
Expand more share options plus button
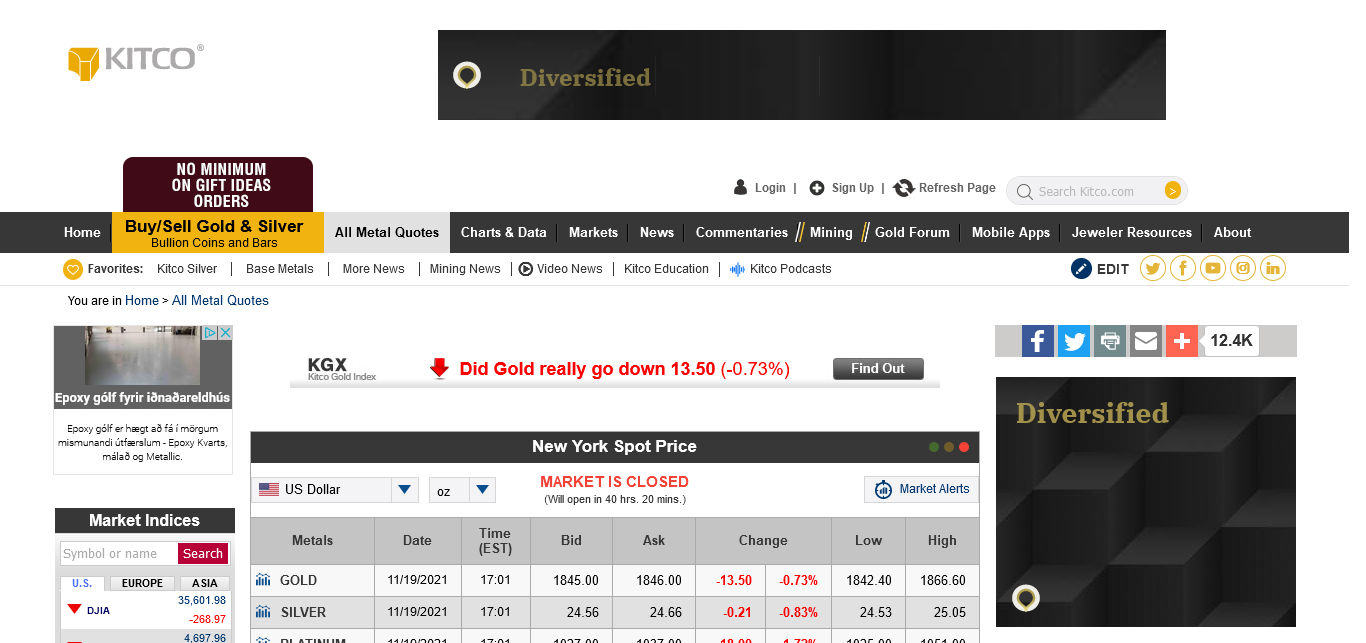click(1181, 341)
